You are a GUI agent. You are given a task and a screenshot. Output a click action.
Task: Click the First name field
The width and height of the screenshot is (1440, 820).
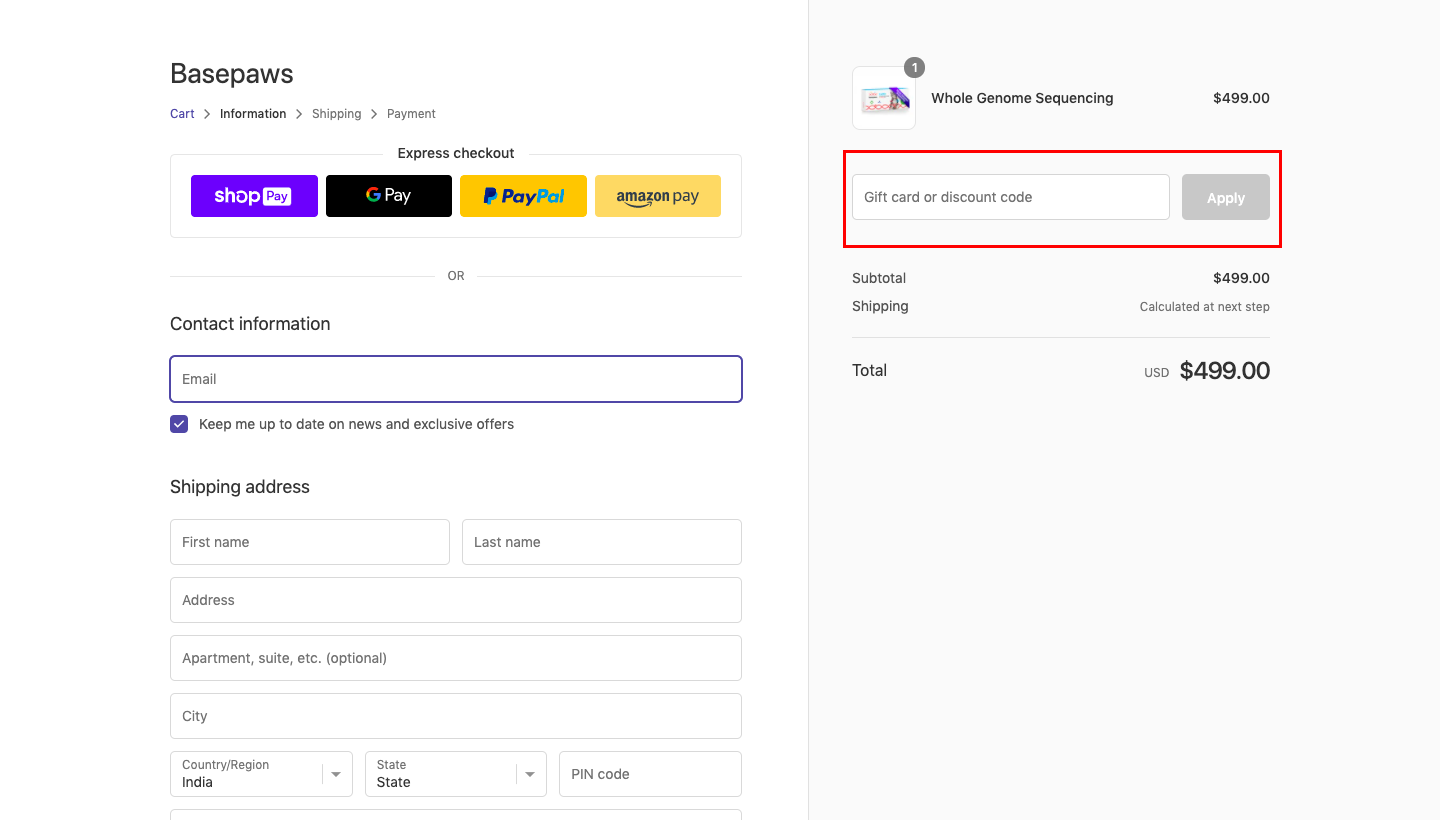coord(310,542)
